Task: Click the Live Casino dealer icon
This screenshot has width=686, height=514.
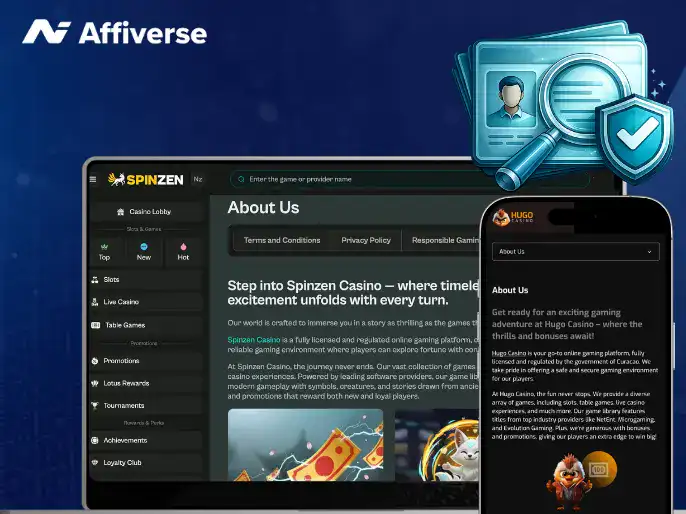Action: point(94,302)
